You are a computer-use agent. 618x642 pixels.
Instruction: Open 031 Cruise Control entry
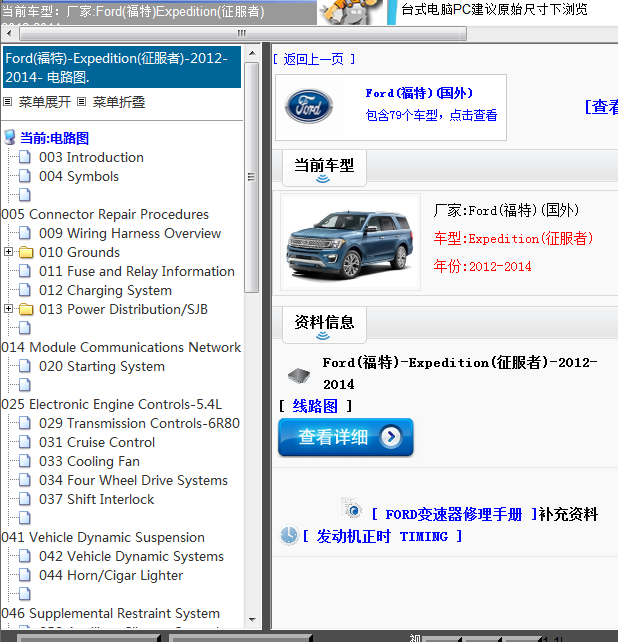pos(97,442)
